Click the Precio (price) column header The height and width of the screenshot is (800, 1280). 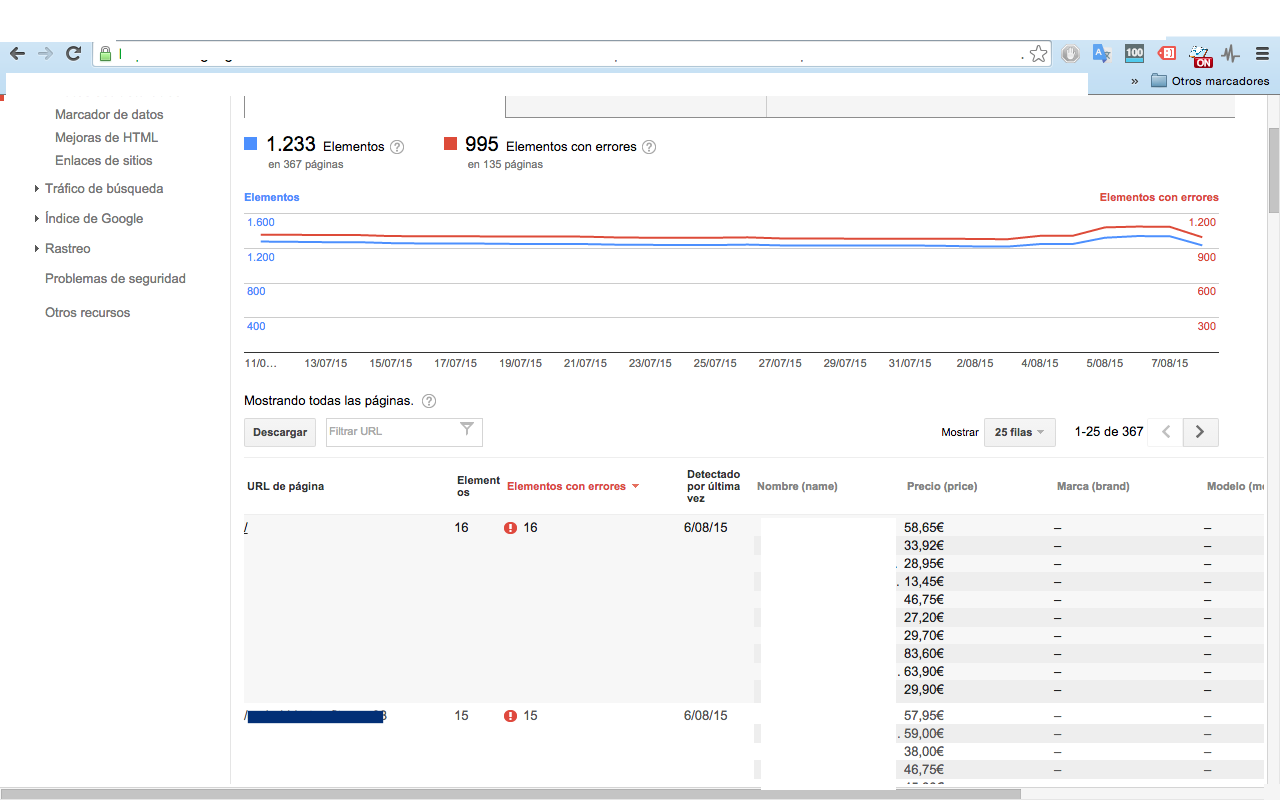(942, 487)
